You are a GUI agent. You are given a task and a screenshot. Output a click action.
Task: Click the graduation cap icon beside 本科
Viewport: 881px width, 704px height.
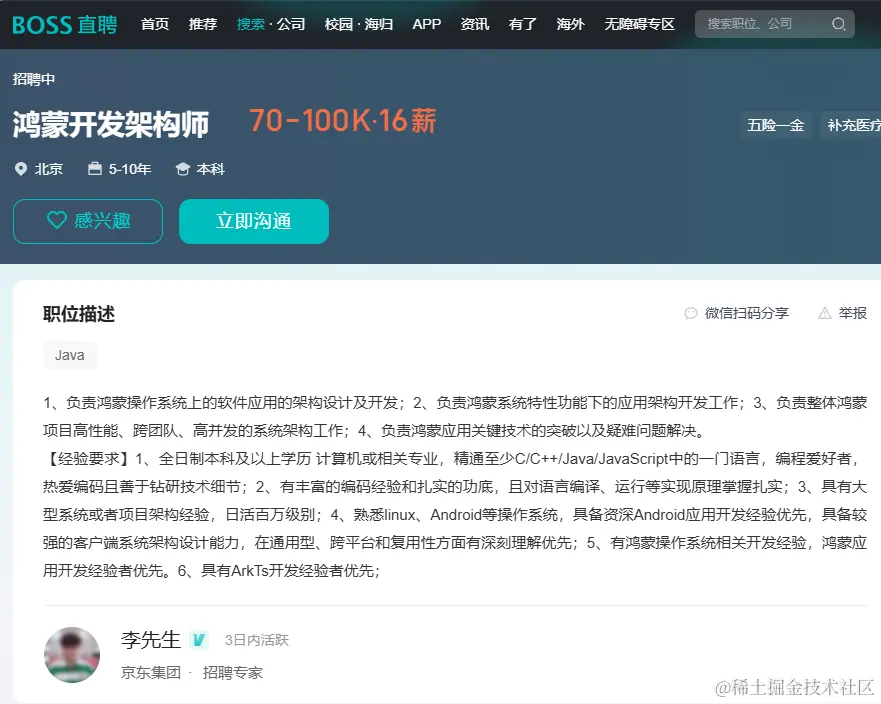[x=183, y=169]
